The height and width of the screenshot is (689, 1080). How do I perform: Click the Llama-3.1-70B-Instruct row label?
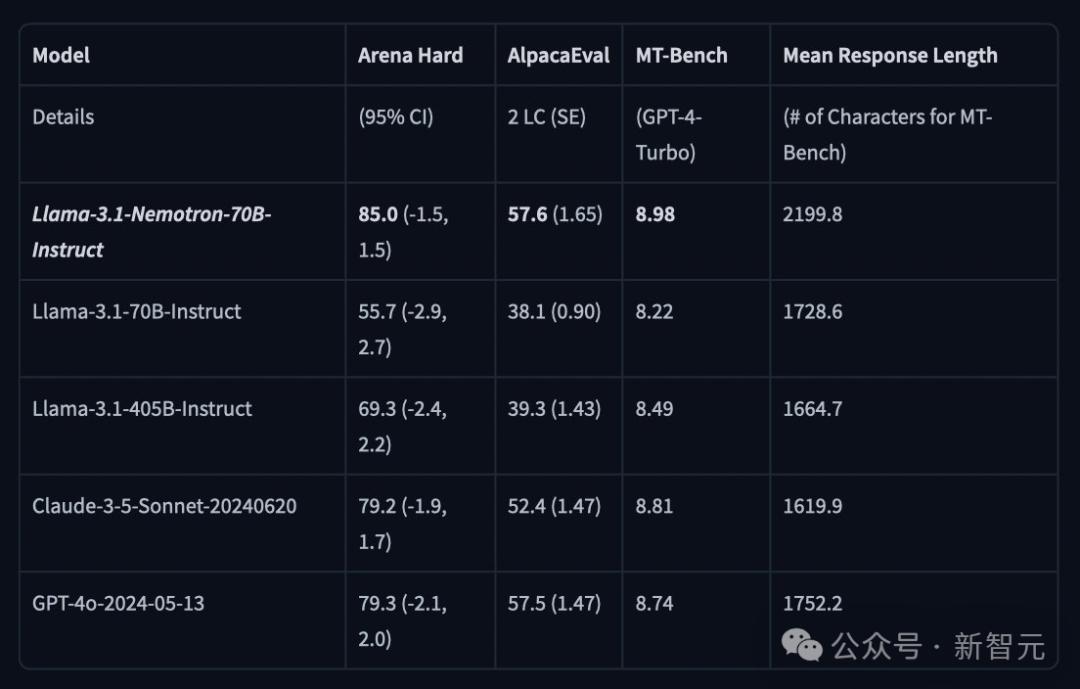[137, 311]
